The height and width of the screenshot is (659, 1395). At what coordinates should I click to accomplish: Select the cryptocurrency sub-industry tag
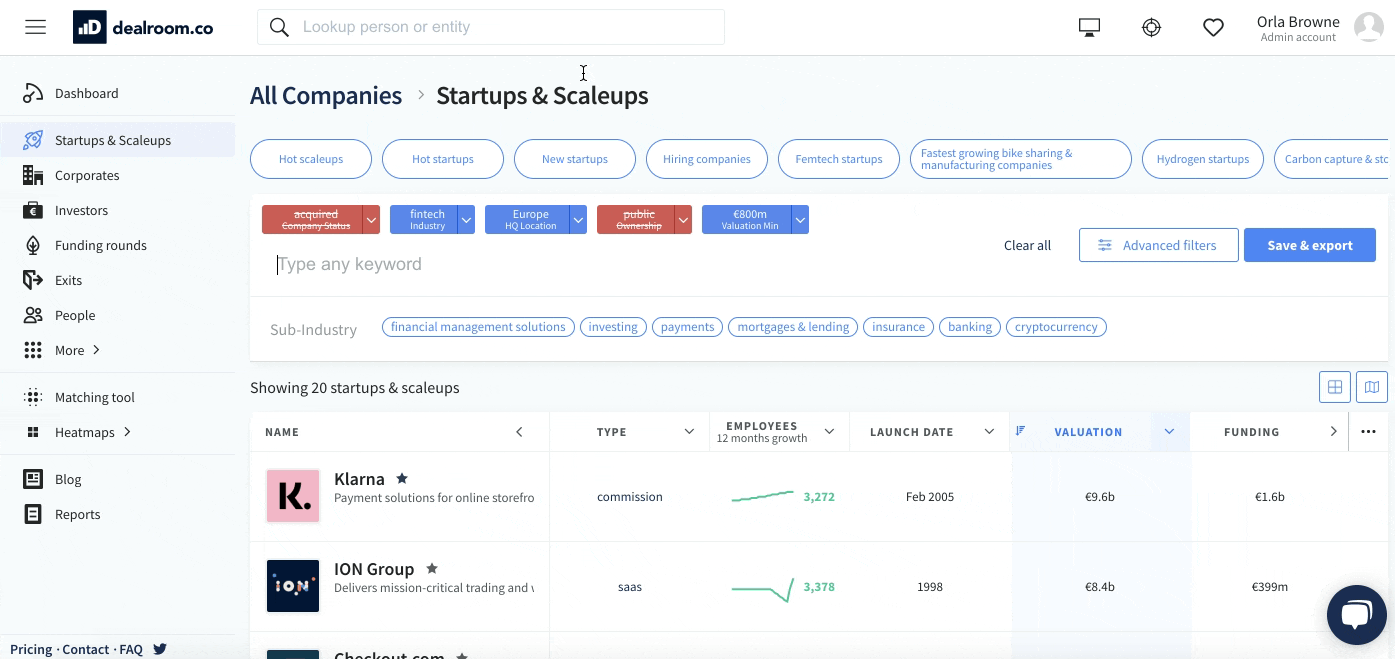(1056, 327)
